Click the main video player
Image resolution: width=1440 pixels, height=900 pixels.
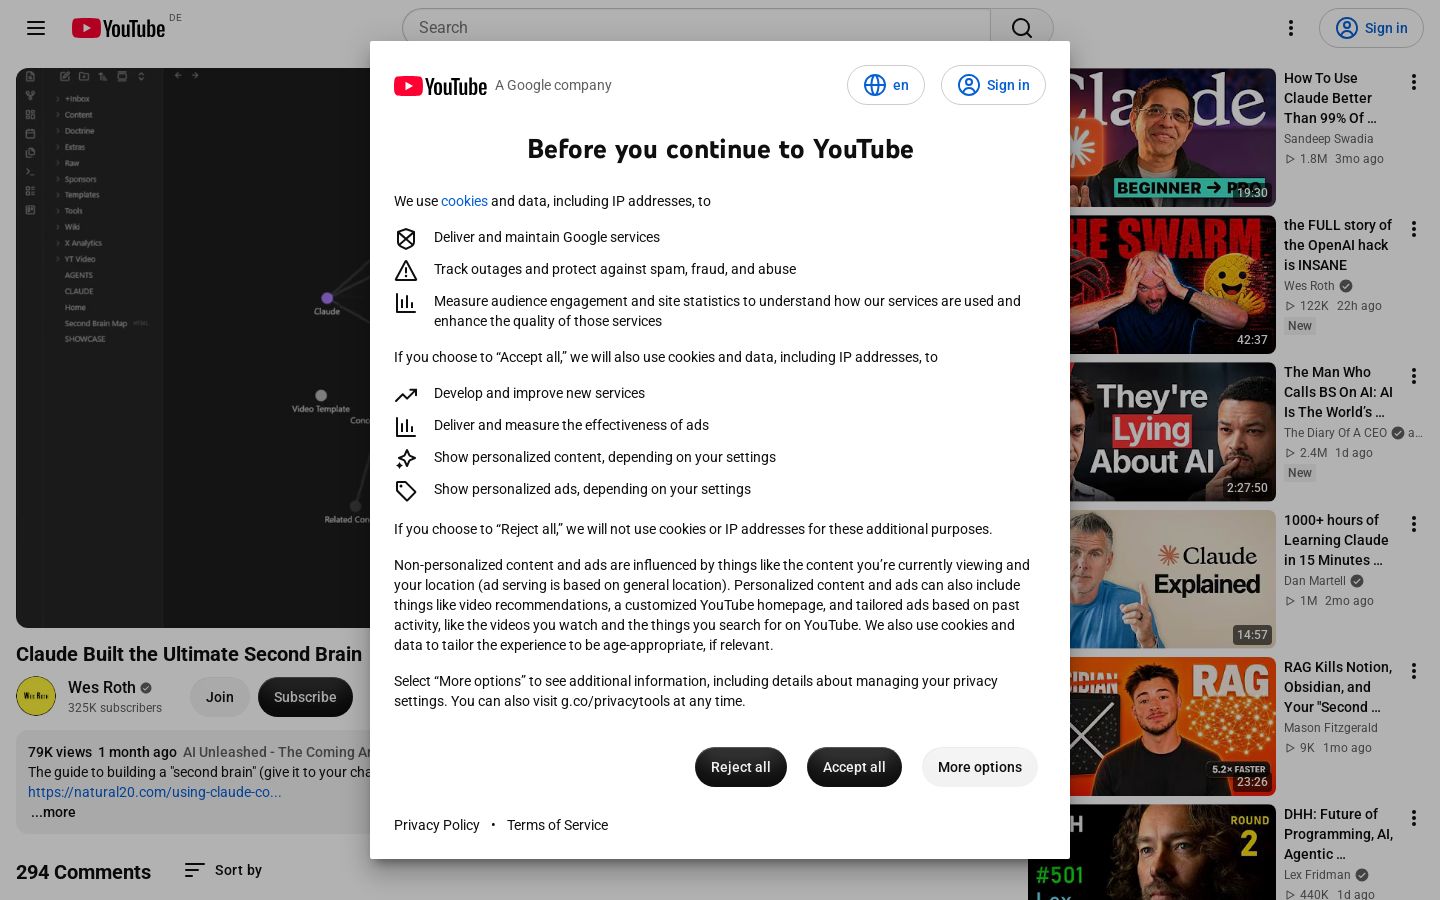(x=193, y=348)
